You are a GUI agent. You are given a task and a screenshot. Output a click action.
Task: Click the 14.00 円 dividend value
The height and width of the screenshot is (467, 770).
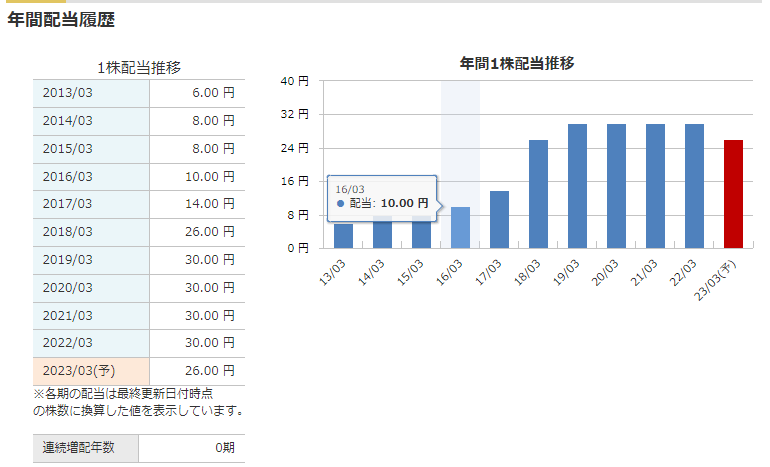[210, 204]
